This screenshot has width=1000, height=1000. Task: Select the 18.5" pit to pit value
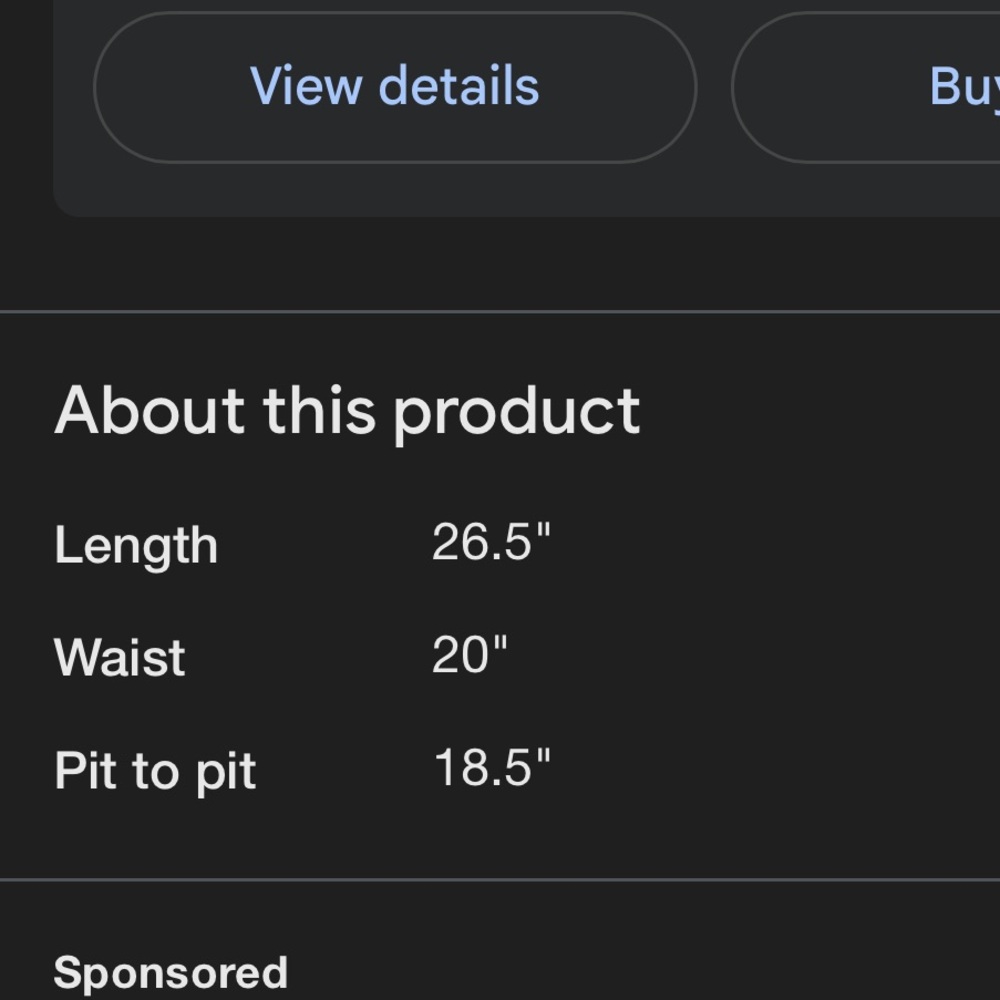492,767
